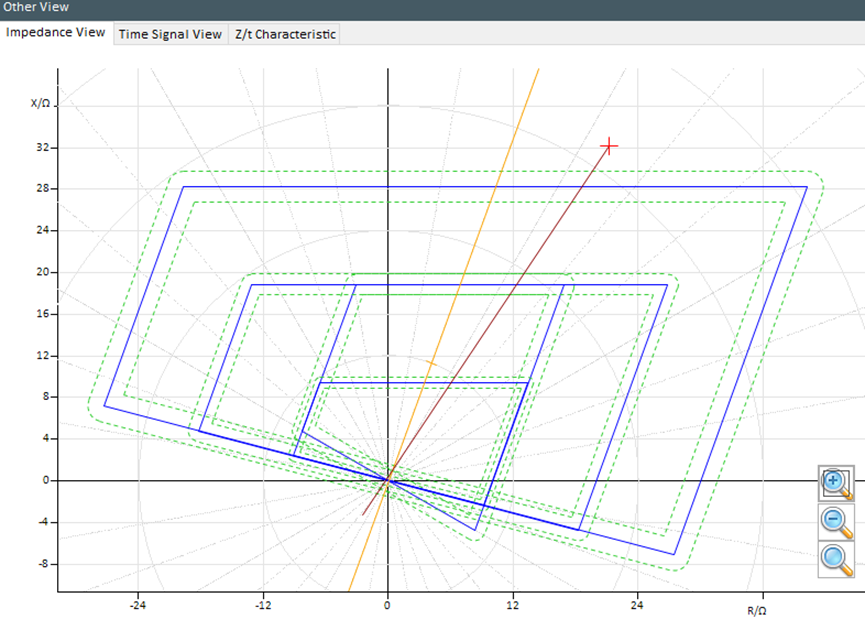865x619 pixels.
Task: Click the -8 tick label on X axis
Action: pyautogui.click(x=42, y=564)
